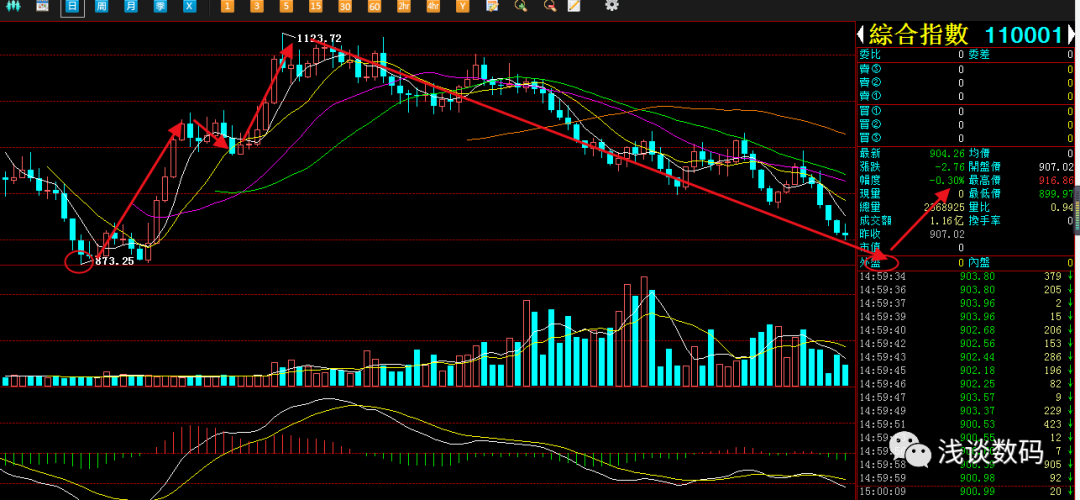Switch to weekly (周) candle period

coord(101,6)
